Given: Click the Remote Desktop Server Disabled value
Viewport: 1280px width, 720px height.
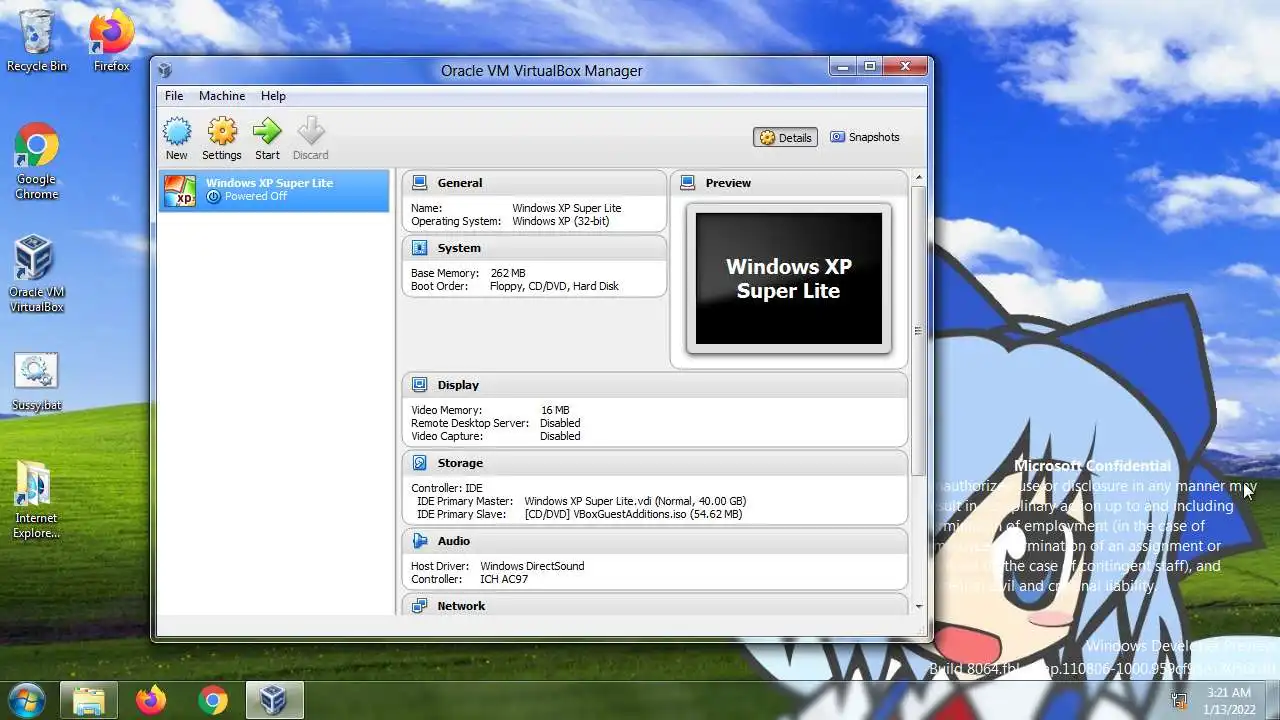Looking at the screenshot, I should pyautogui.click(x=560, y=423).
